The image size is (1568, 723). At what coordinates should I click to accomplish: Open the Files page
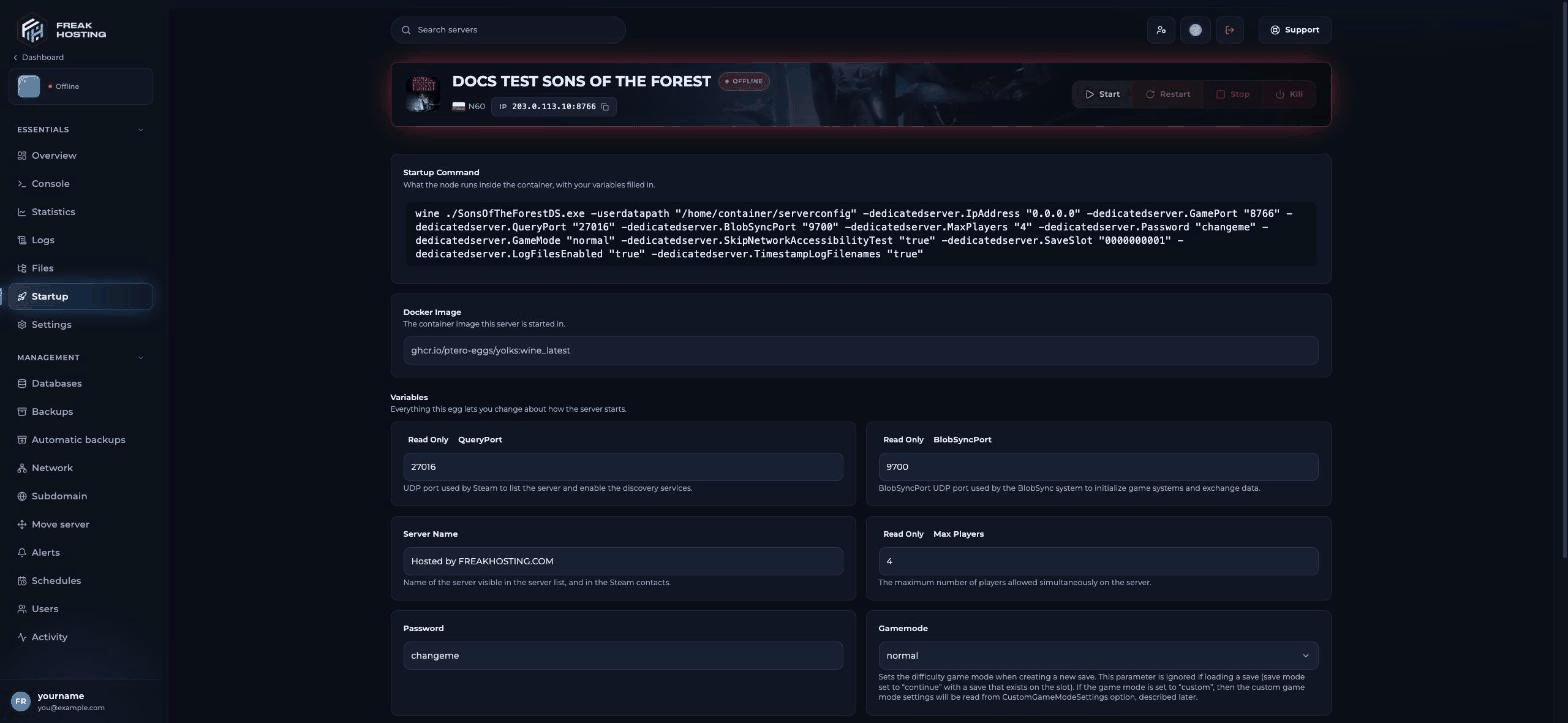coord(81,268)
